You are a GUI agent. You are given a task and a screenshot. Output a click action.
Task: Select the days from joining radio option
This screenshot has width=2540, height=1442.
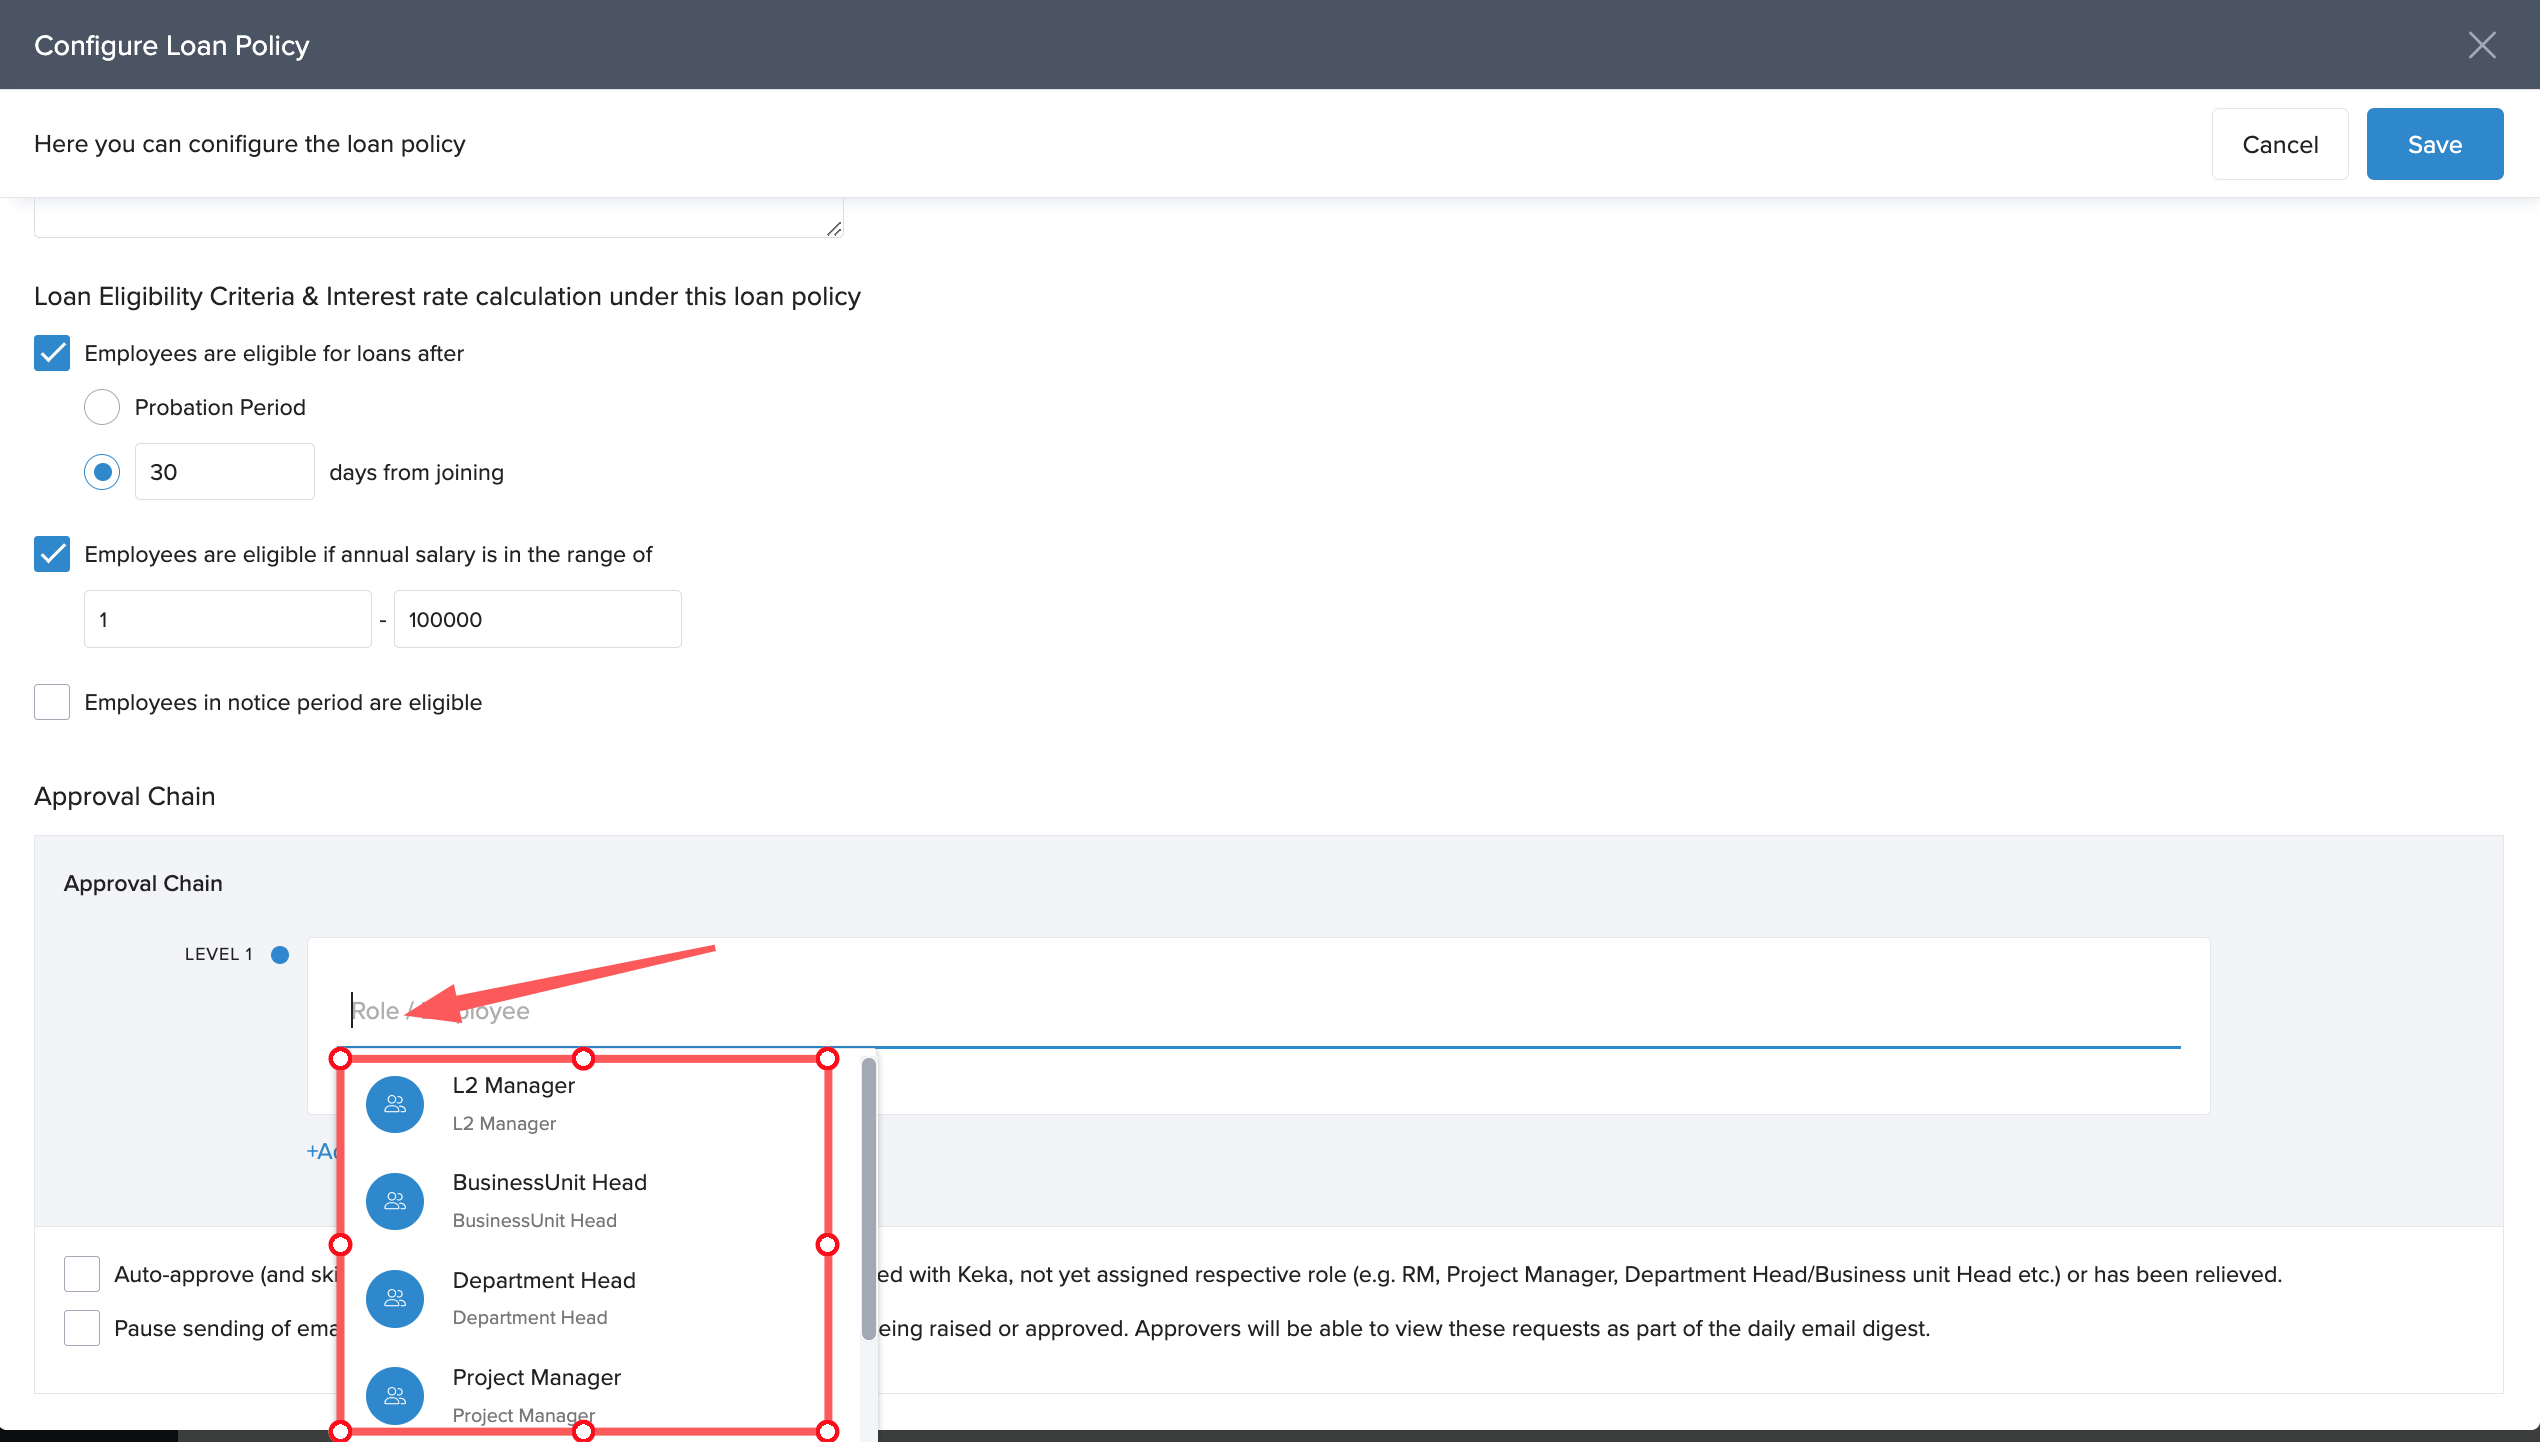[102, 472]
